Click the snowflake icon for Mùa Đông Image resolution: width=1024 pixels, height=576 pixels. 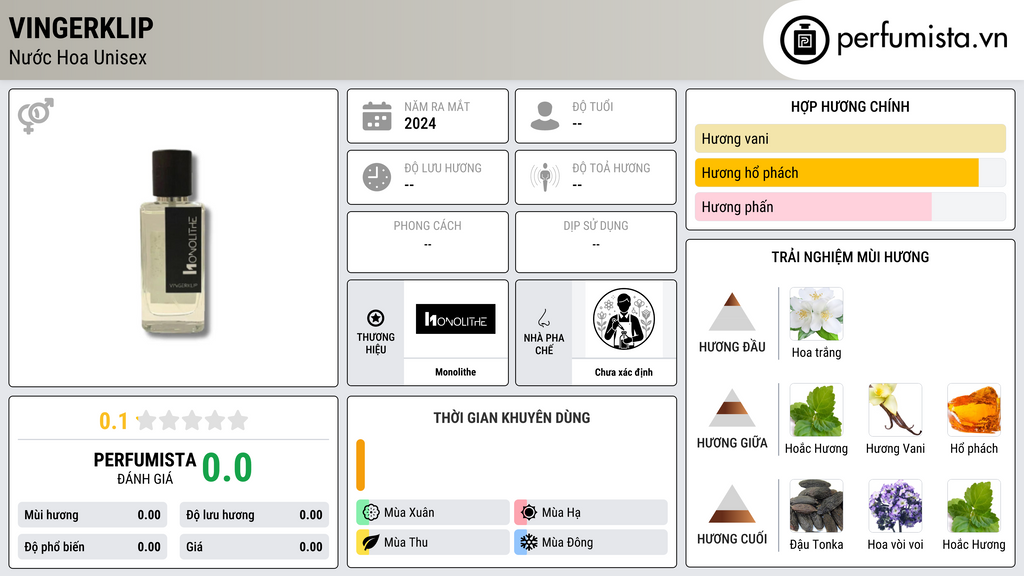[x=529, y=542]
